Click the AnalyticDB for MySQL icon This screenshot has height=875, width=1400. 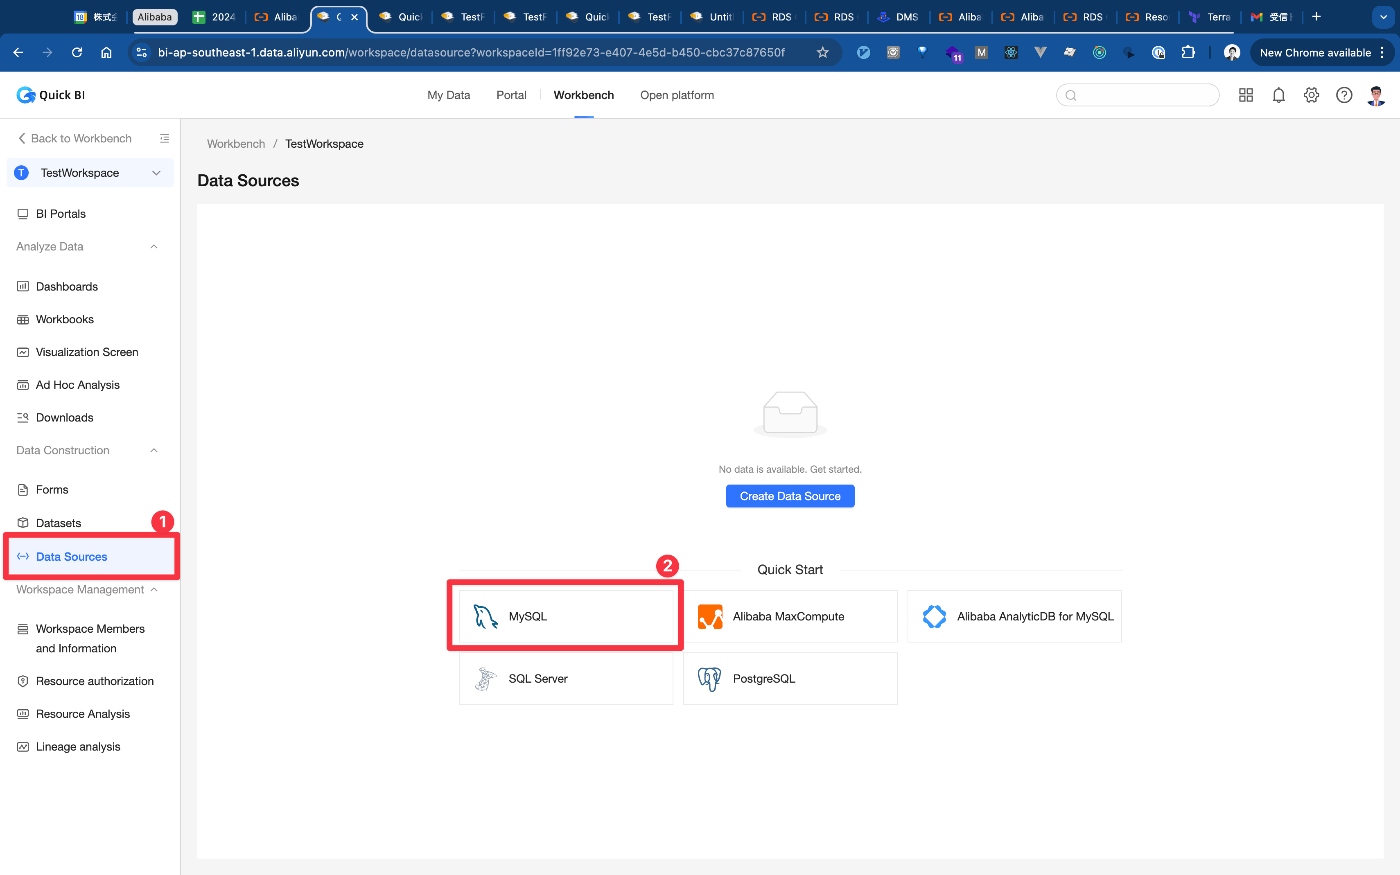pyautogui.click(x=934, y=617)
